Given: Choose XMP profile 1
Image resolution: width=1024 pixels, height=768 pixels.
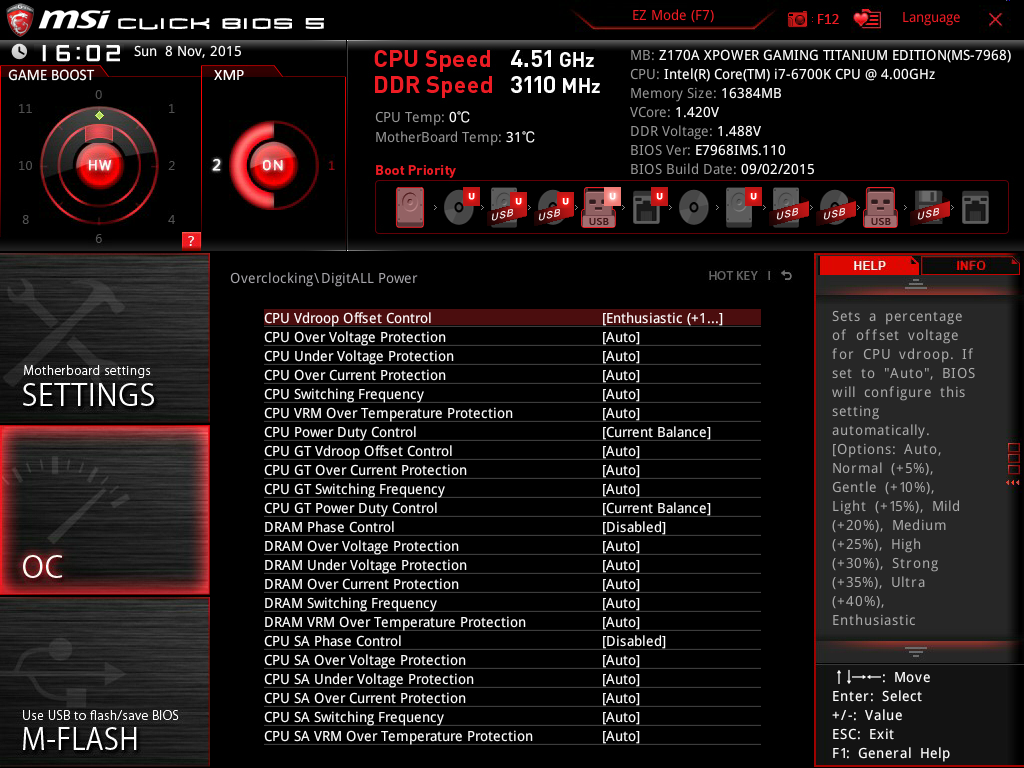Looking at the screenshot, I should [x=331, y=165].
